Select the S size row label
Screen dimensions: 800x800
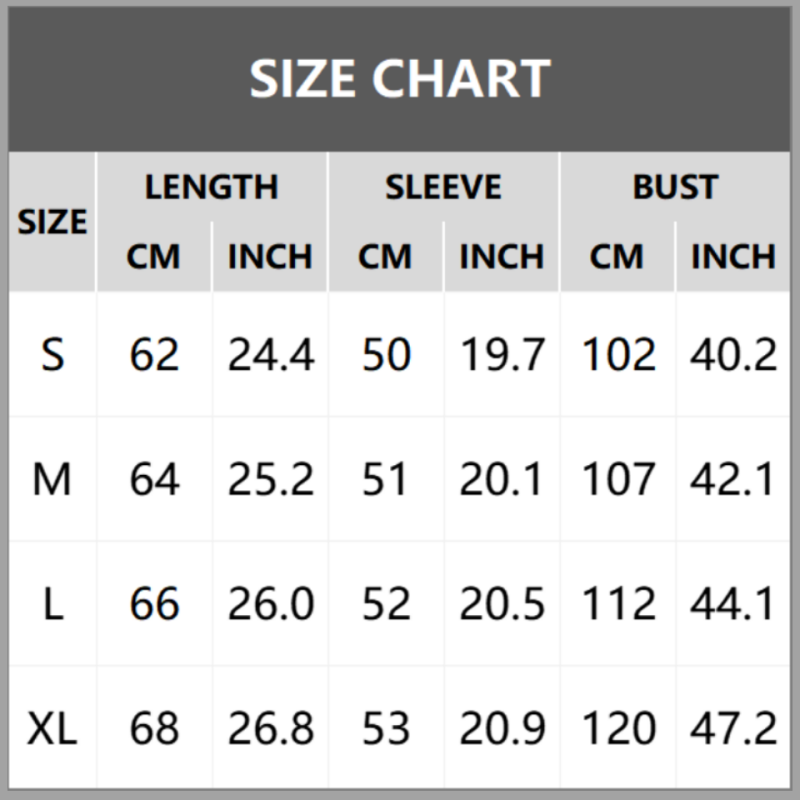(x=52, y=355)
